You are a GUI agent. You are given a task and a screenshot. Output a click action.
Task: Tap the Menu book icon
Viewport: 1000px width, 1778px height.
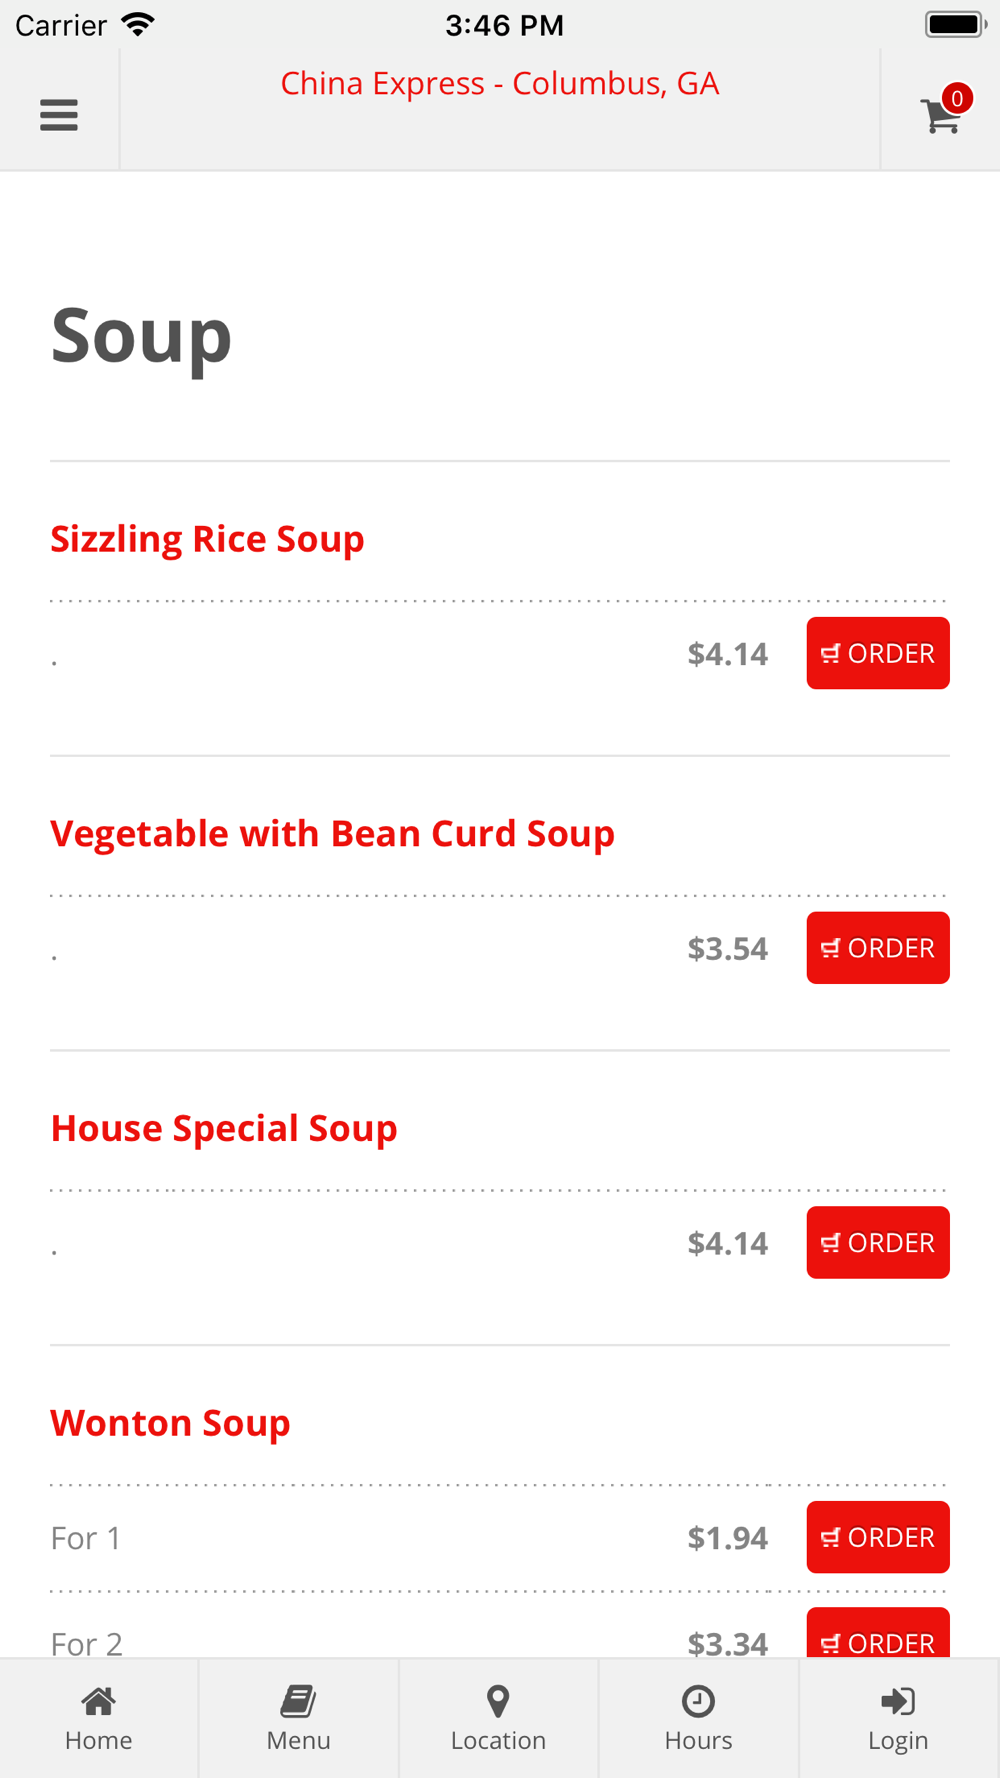[298, 1700]
